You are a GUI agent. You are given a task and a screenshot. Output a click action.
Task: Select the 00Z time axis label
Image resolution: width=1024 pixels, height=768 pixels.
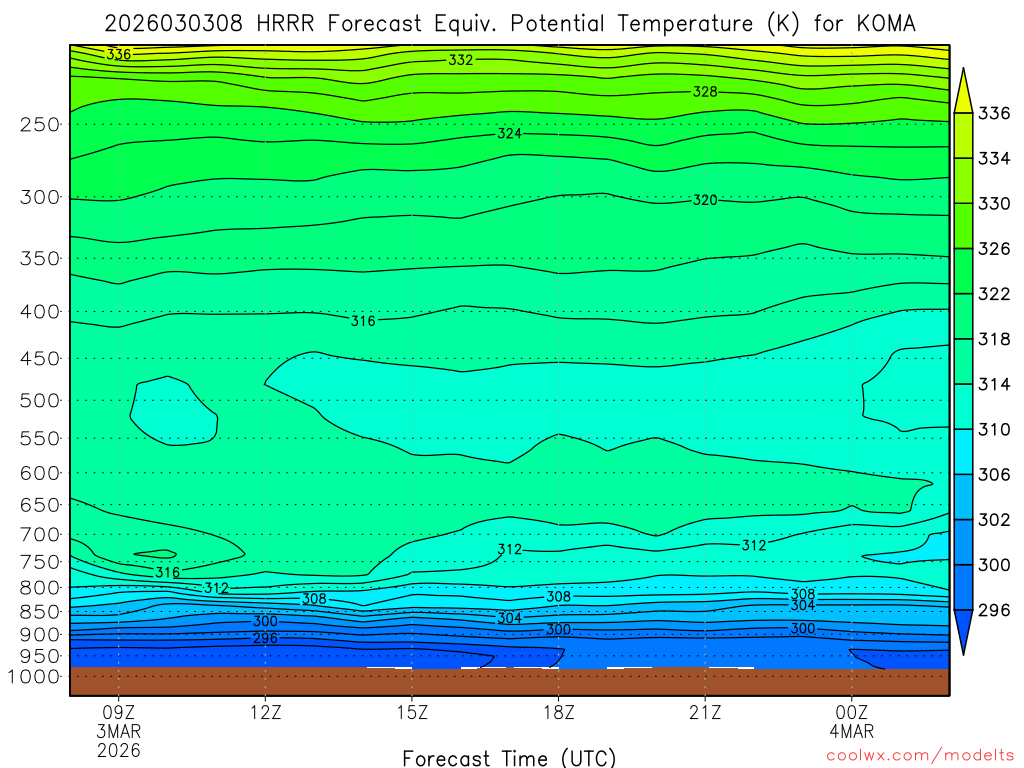click(852, 712)
